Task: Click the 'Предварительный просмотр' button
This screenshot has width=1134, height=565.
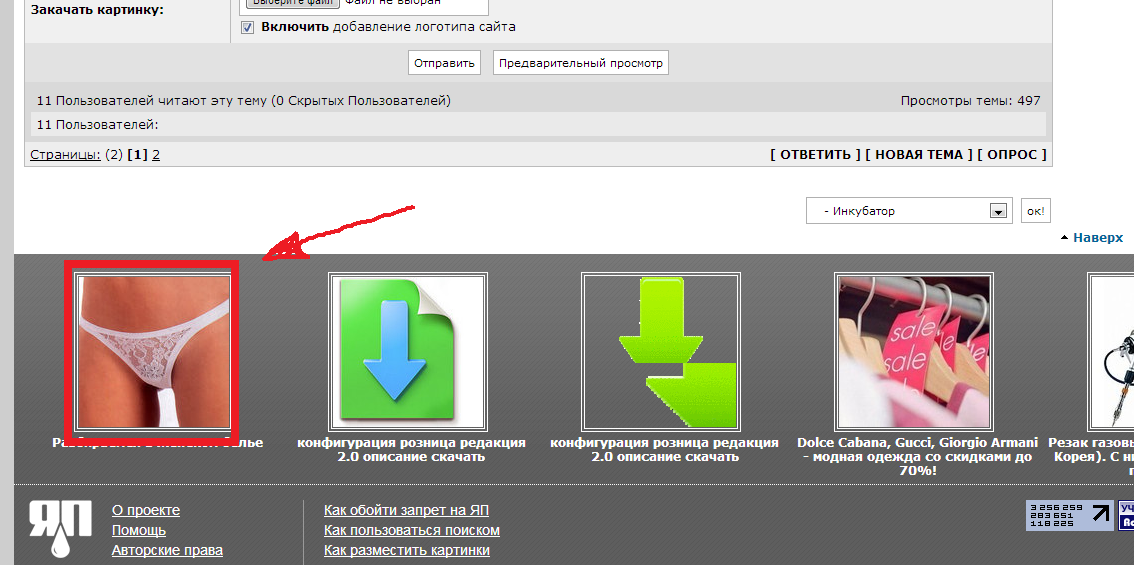Action: pos(581,63)
